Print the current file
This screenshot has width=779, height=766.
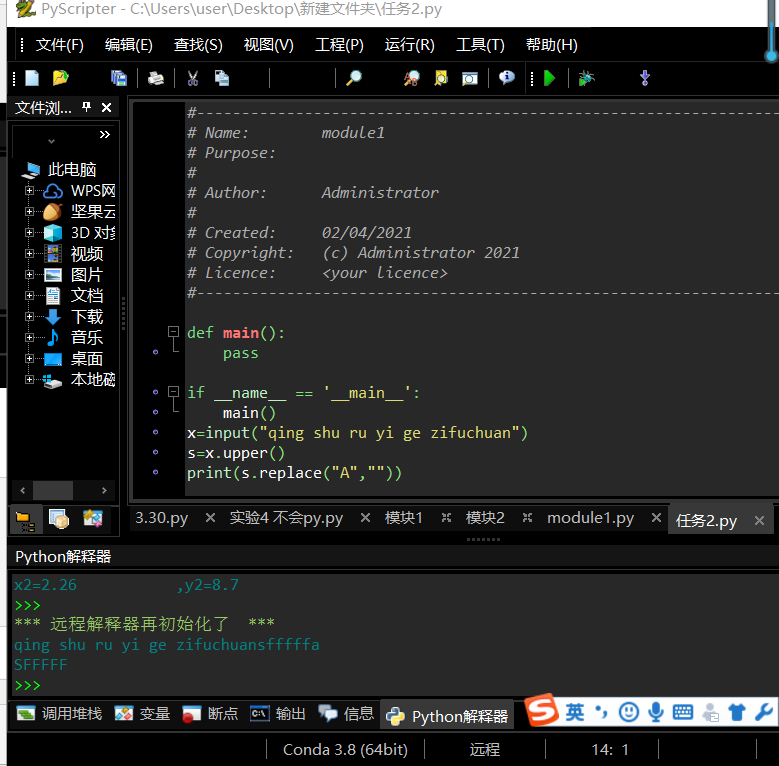[x=156, y=78]
